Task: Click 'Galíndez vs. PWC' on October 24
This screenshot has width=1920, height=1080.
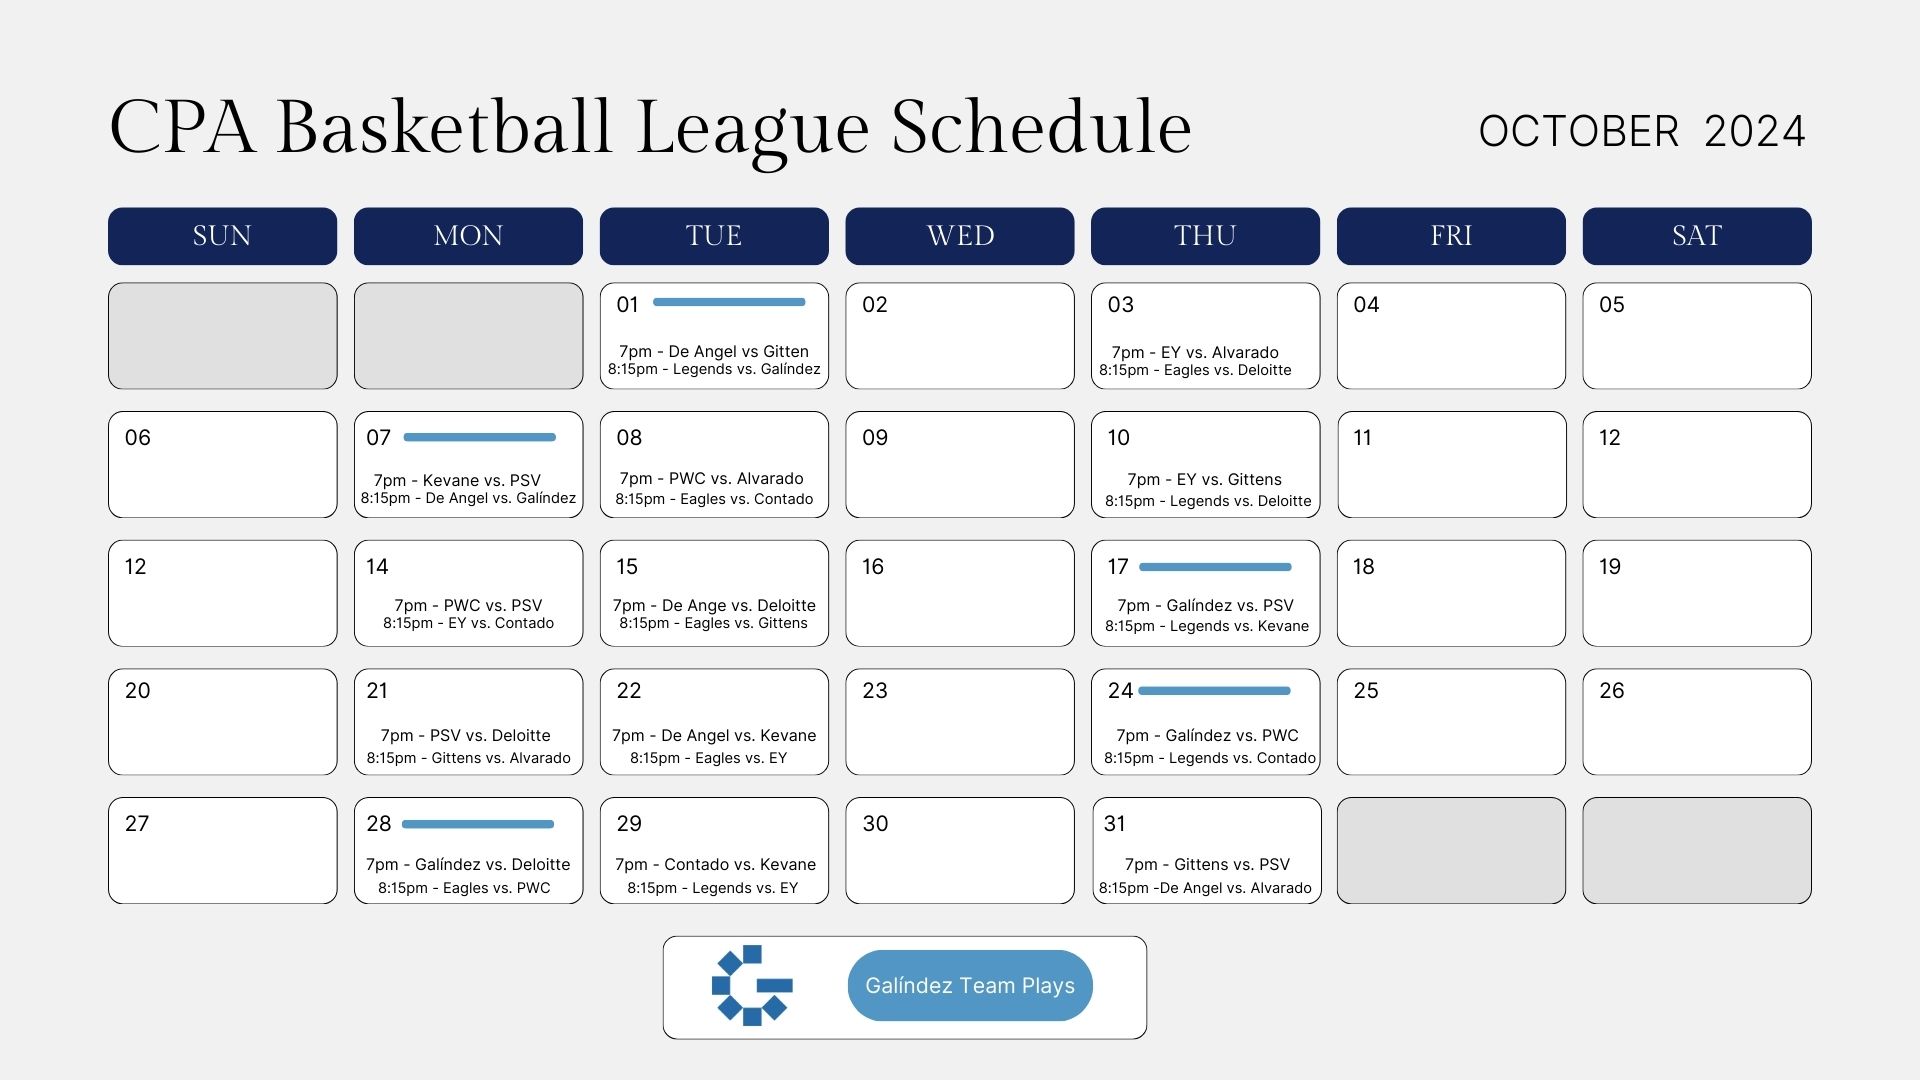Action: 1232,735
